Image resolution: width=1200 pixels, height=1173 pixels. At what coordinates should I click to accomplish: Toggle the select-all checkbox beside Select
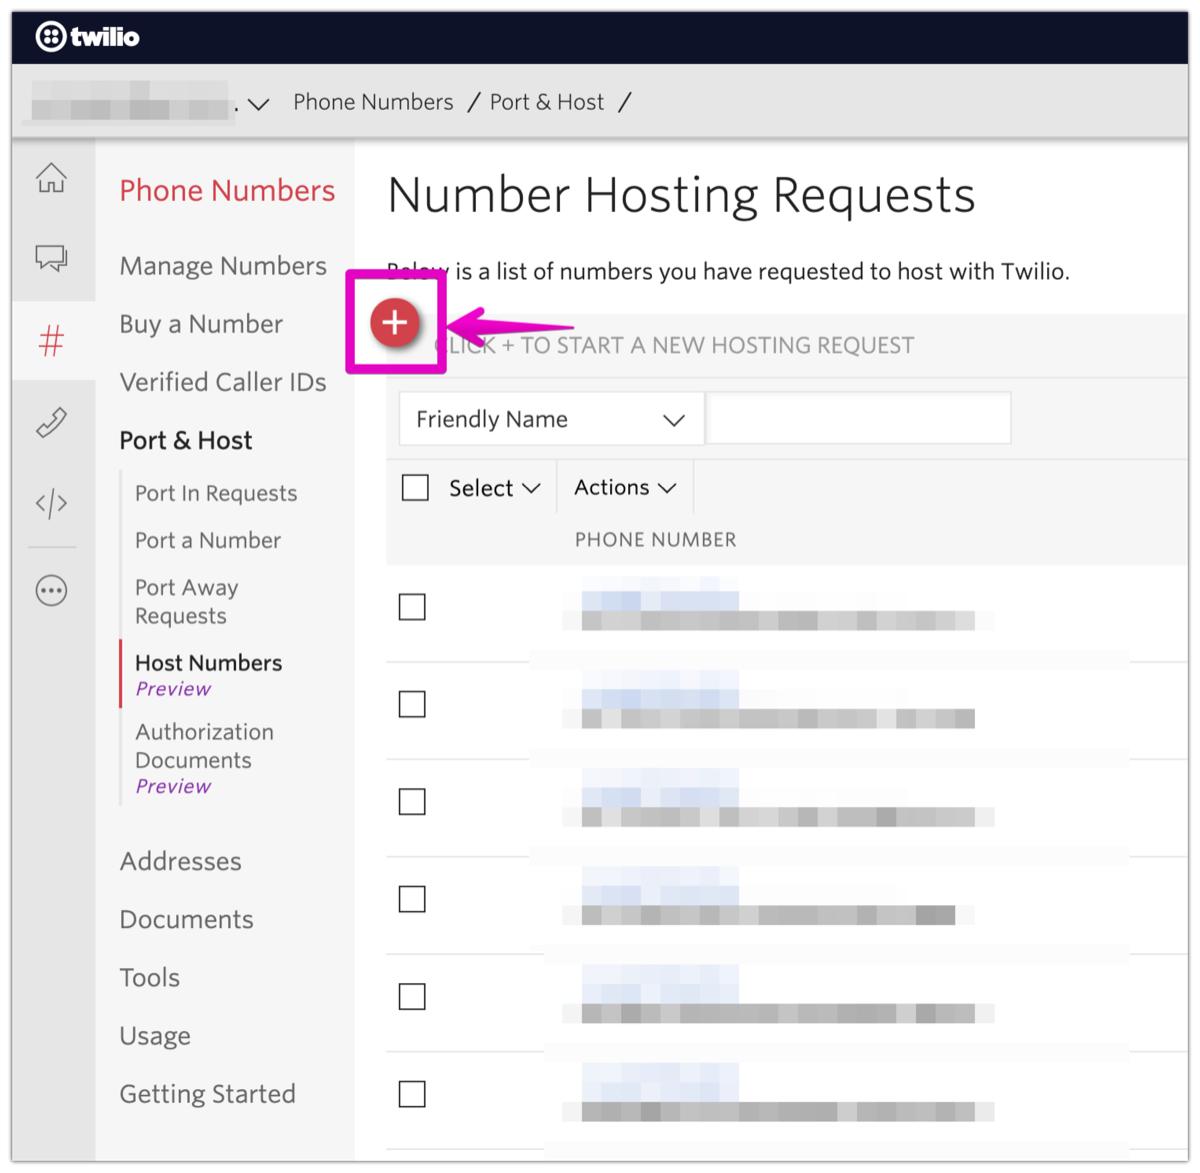click(x=415, y=487)
